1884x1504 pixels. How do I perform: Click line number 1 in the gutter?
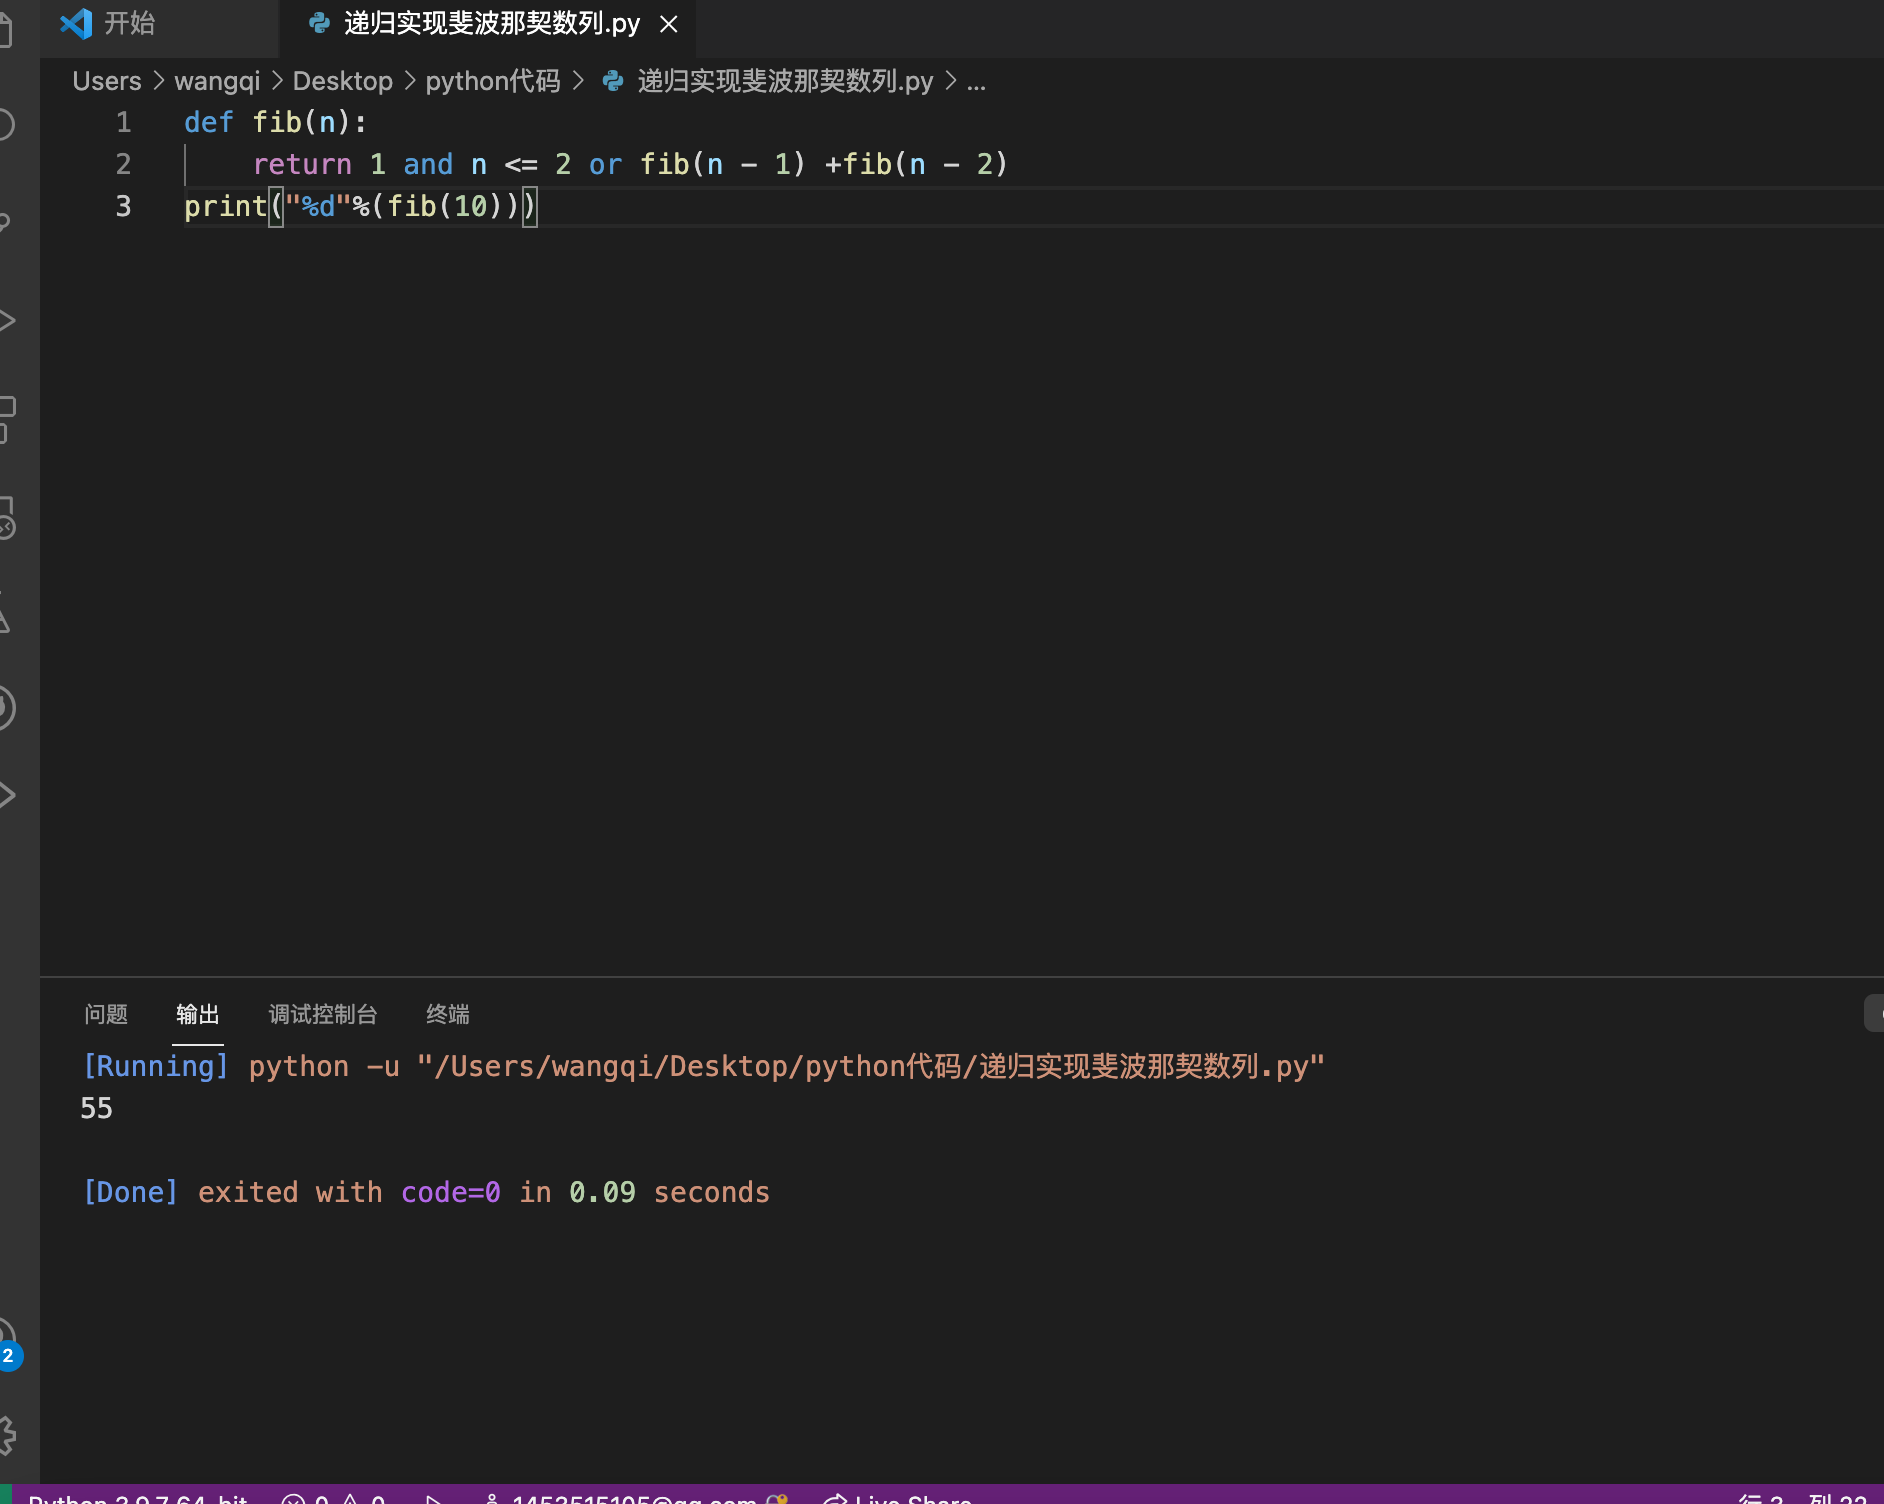click(x=123, y=122)
